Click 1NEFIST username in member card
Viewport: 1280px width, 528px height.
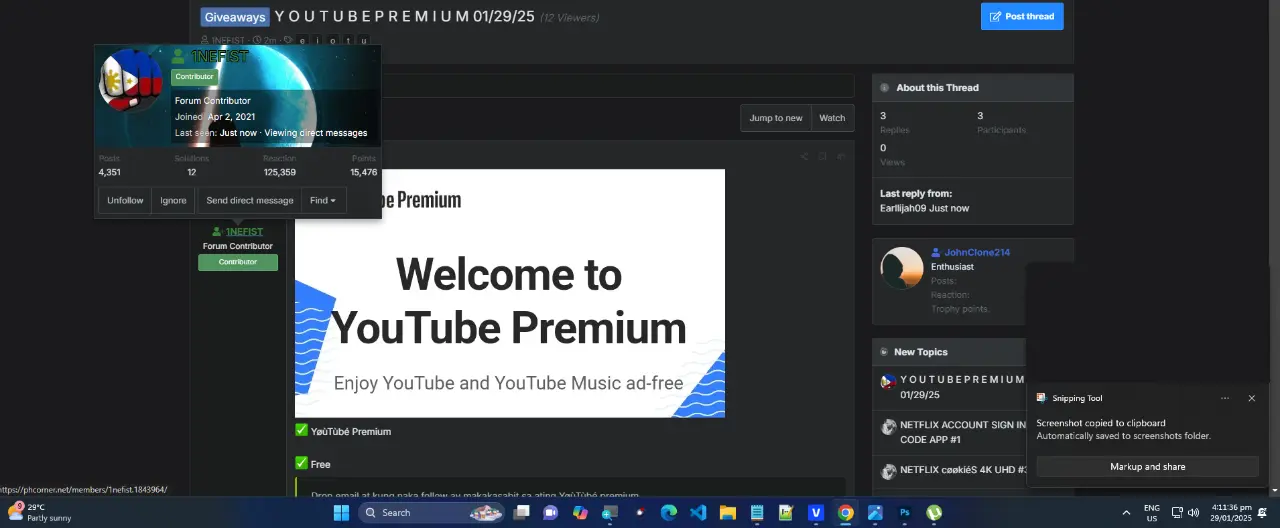[219, 57]
